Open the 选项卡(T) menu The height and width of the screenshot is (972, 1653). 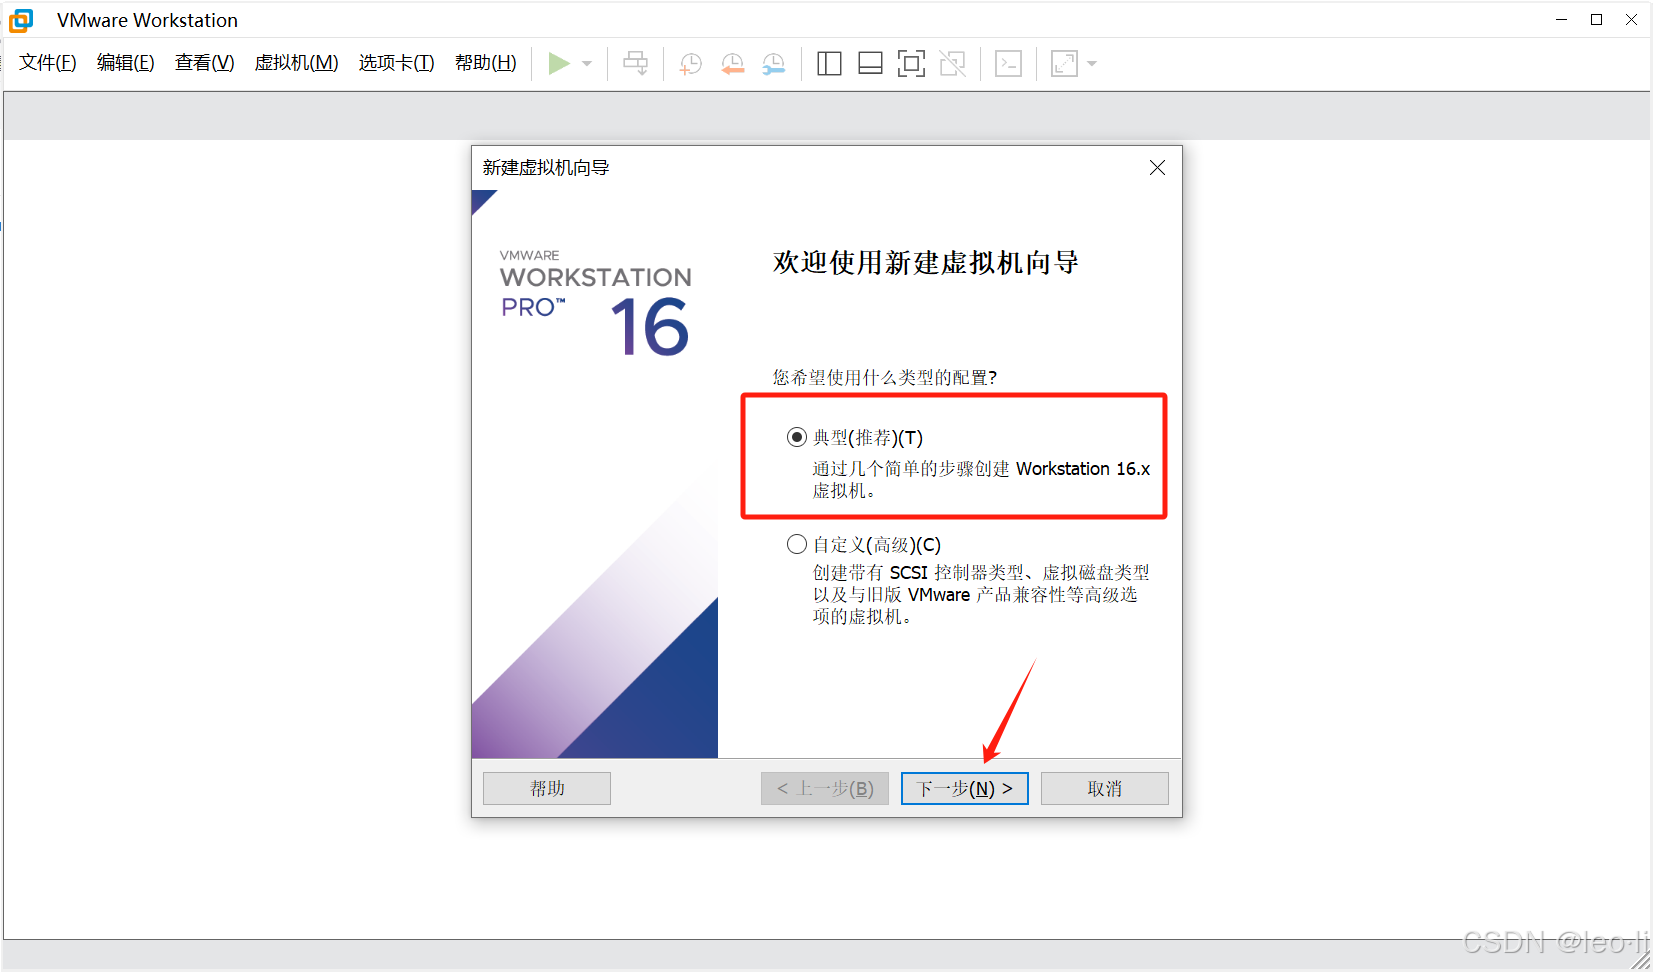tap(397, 63)
